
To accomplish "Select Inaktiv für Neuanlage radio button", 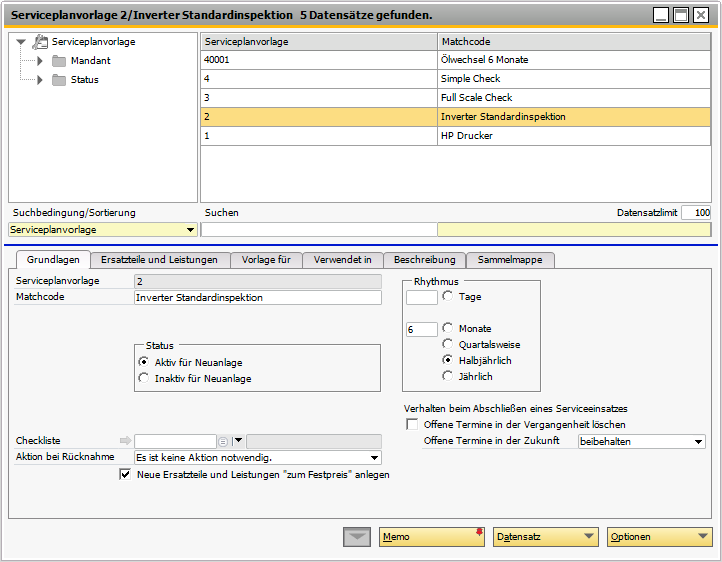I will tap(144, 378).
